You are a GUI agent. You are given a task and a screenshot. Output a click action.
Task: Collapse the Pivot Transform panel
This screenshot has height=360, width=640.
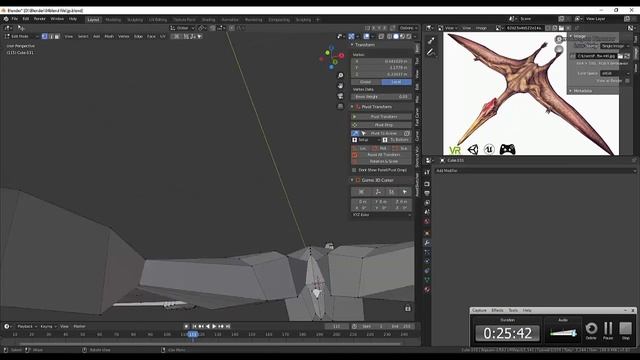pos(352,107)
